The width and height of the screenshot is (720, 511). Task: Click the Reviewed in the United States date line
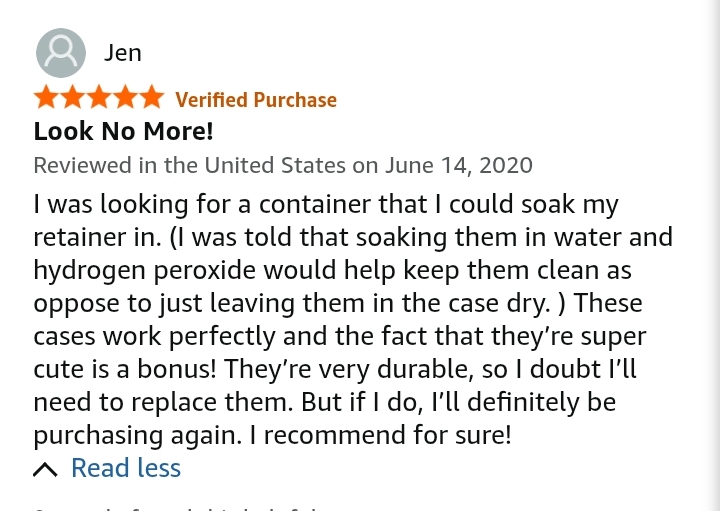click(283, 165)
